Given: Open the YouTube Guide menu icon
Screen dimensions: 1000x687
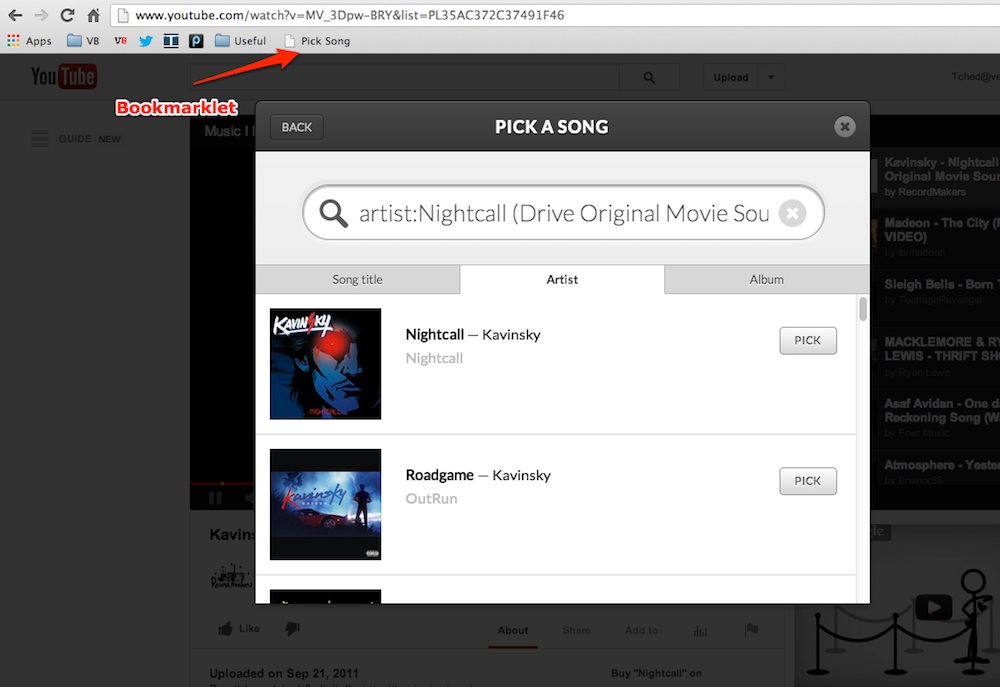Looking at the screenshot, I should (x=40, y=138).
